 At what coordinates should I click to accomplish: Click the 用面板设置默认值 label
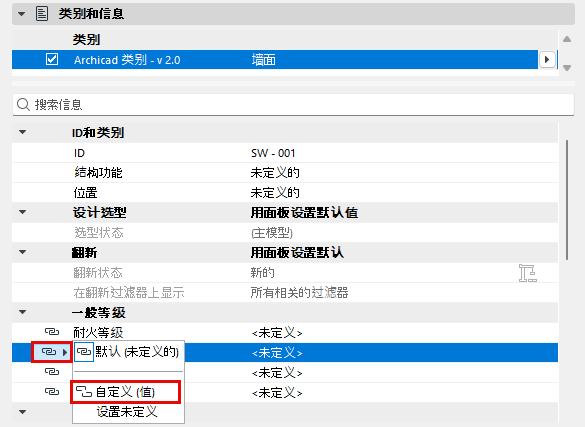click(x=304, y=213)
